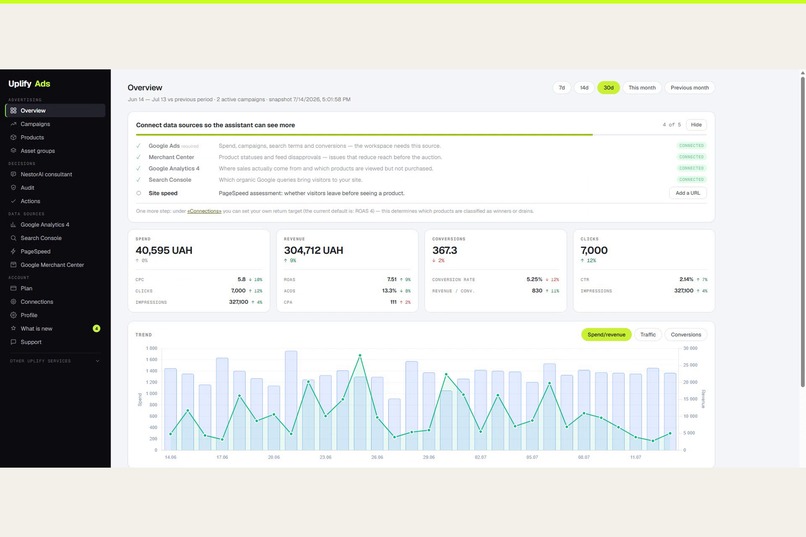Hide the connect data sources panel

pos(696,125)
